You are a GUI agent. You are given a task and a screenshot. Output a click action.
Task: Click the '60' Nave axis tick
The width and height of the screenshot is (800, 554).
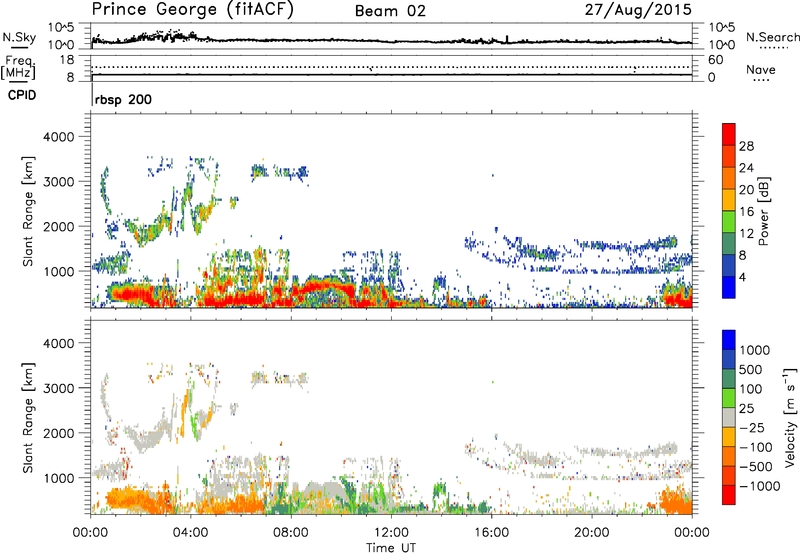(716, 60)
